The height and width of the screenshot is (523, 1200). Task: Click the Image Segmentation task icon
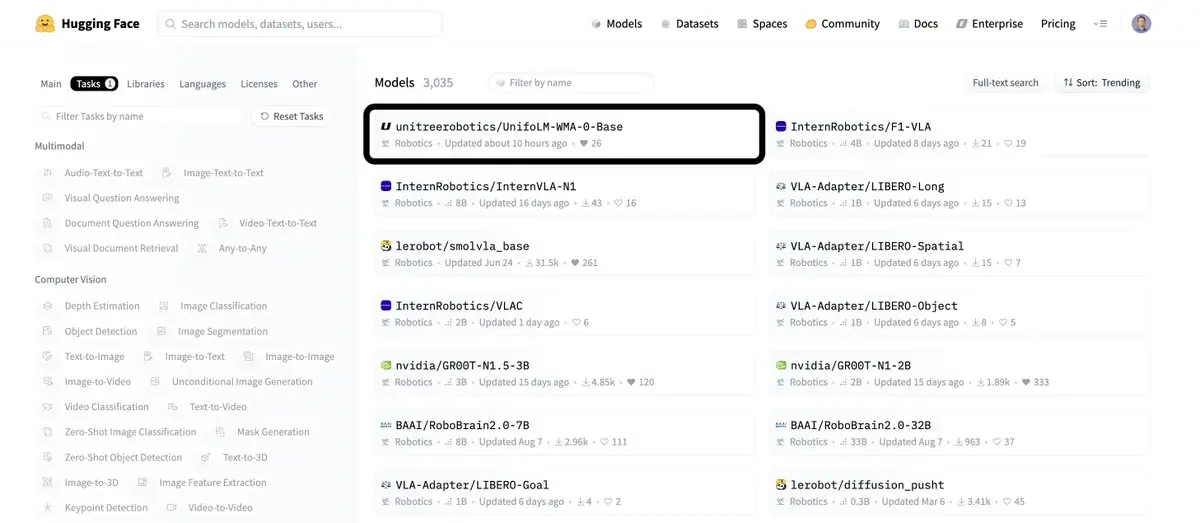161,331
